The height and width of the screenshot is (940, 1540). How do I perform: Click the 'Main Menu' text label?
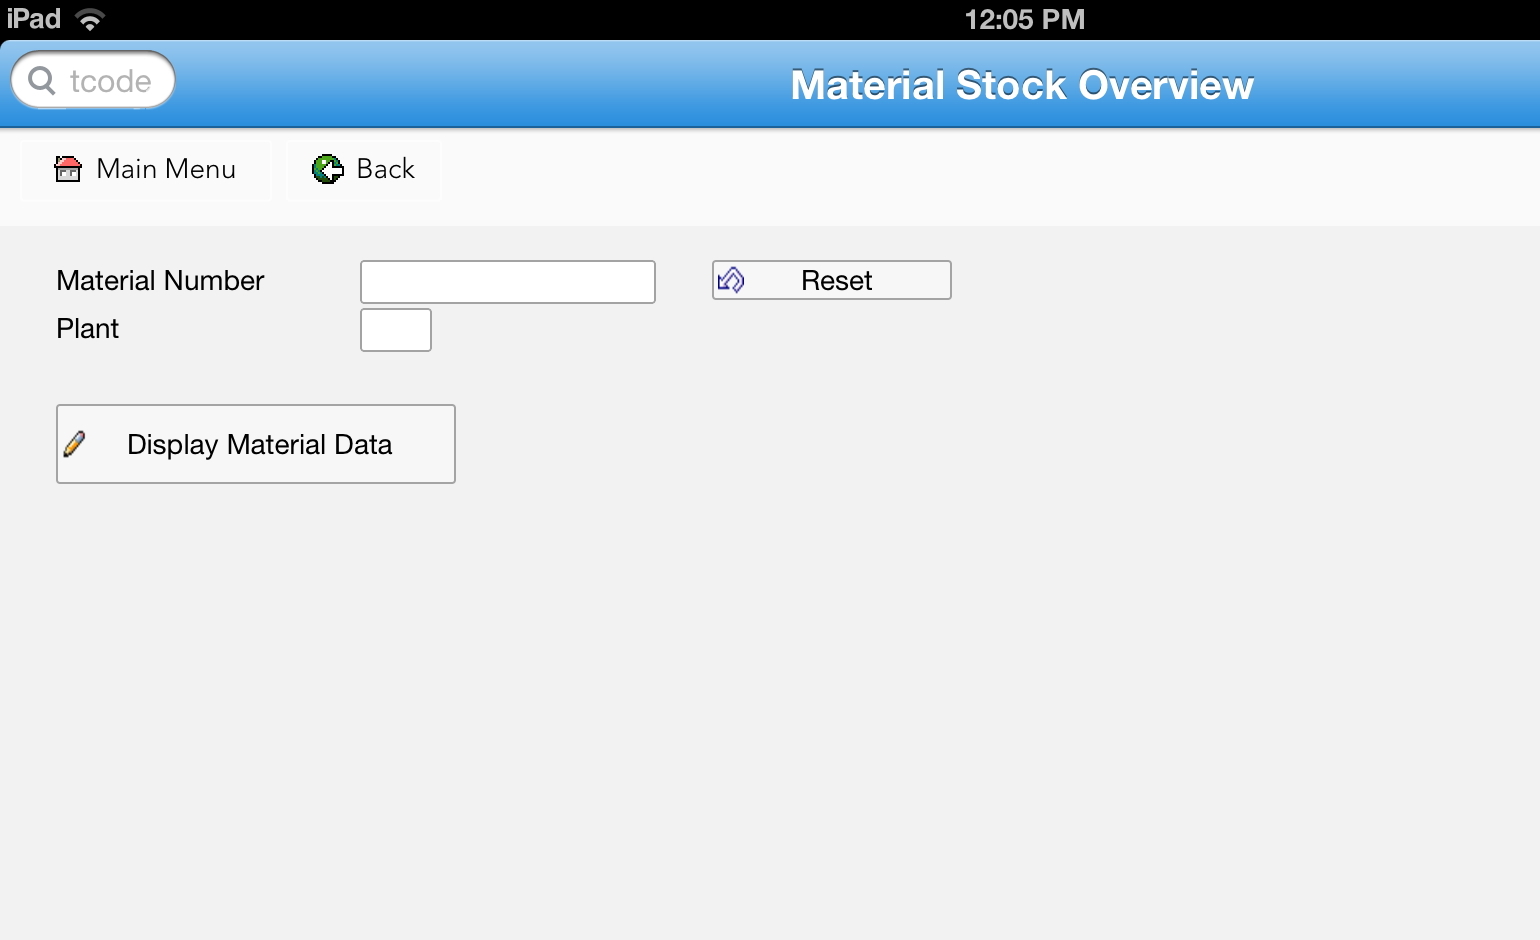click(x=166, y=169)
